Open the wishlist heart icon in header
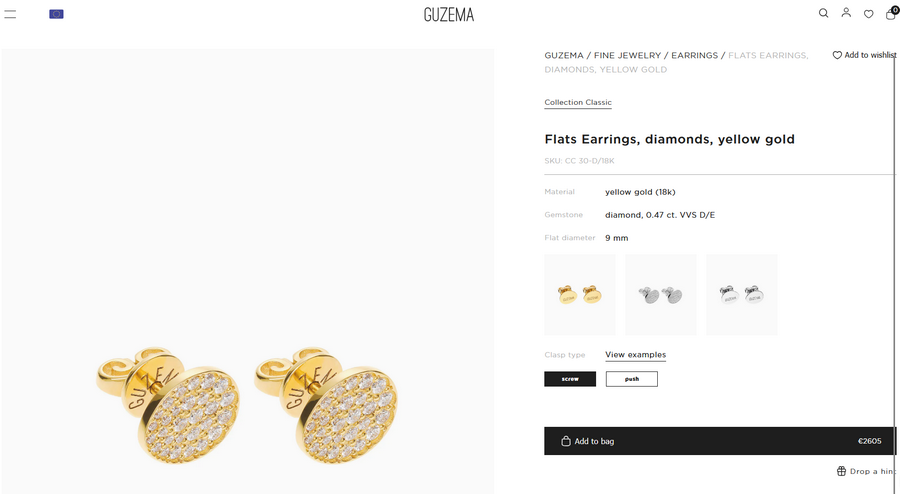This screenshot has height=494, width=900. click(868, 14)
